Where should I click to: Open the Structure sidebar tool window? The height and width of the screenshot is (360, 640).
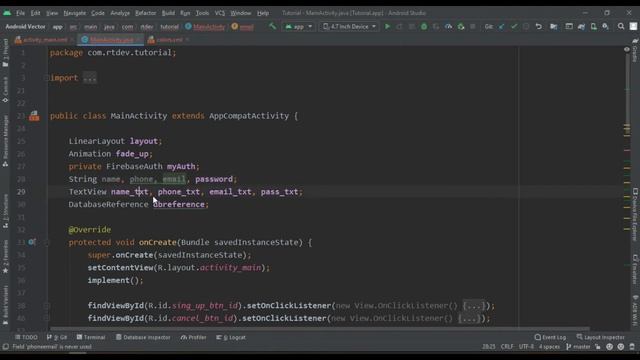point(5,211)
